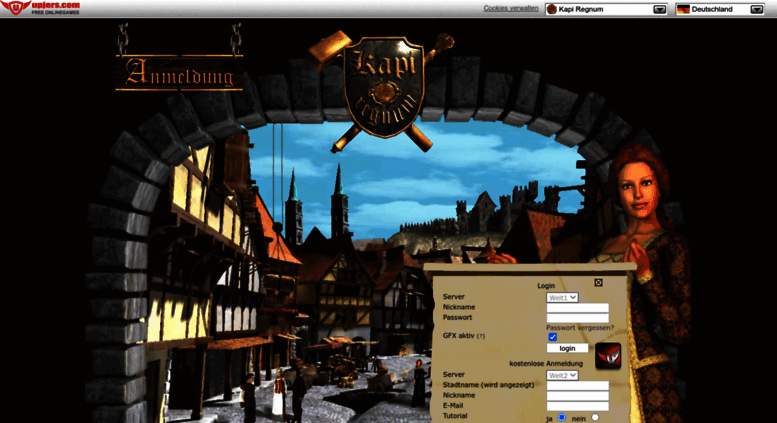Click the login button
This screenshot has height=423, width=777.
point(567,348)
